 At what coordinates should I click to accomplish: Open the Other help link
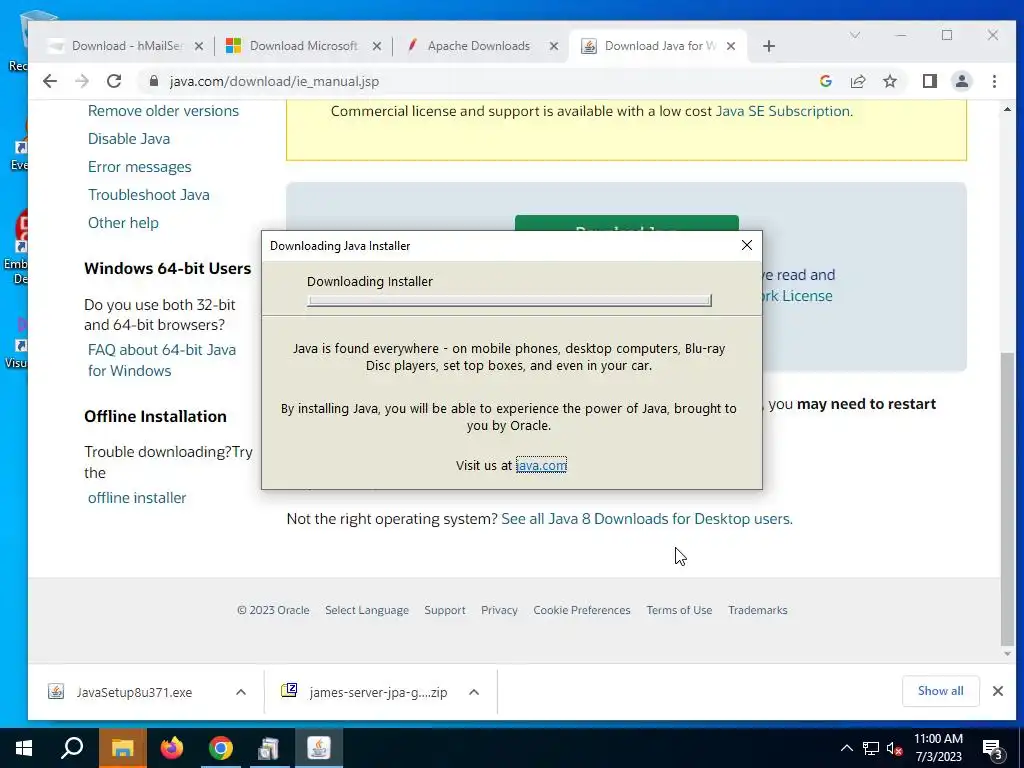[123, 223]
